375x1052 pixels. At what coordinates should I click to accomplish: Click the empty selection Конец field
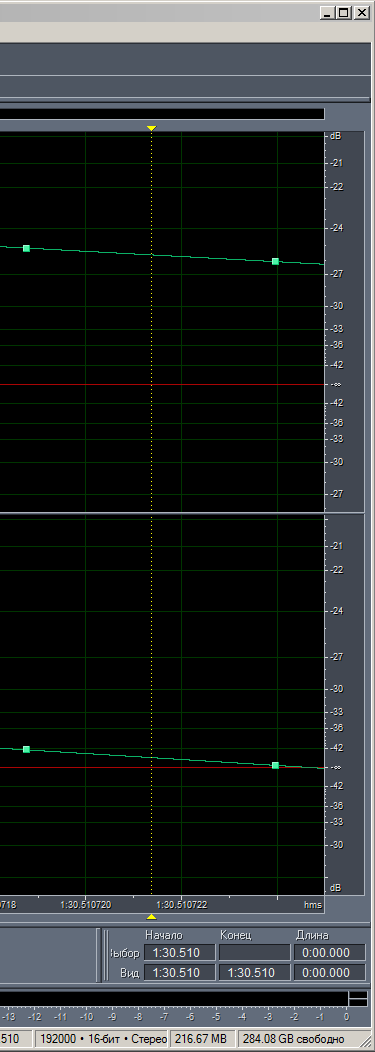[x=254, y=953]
